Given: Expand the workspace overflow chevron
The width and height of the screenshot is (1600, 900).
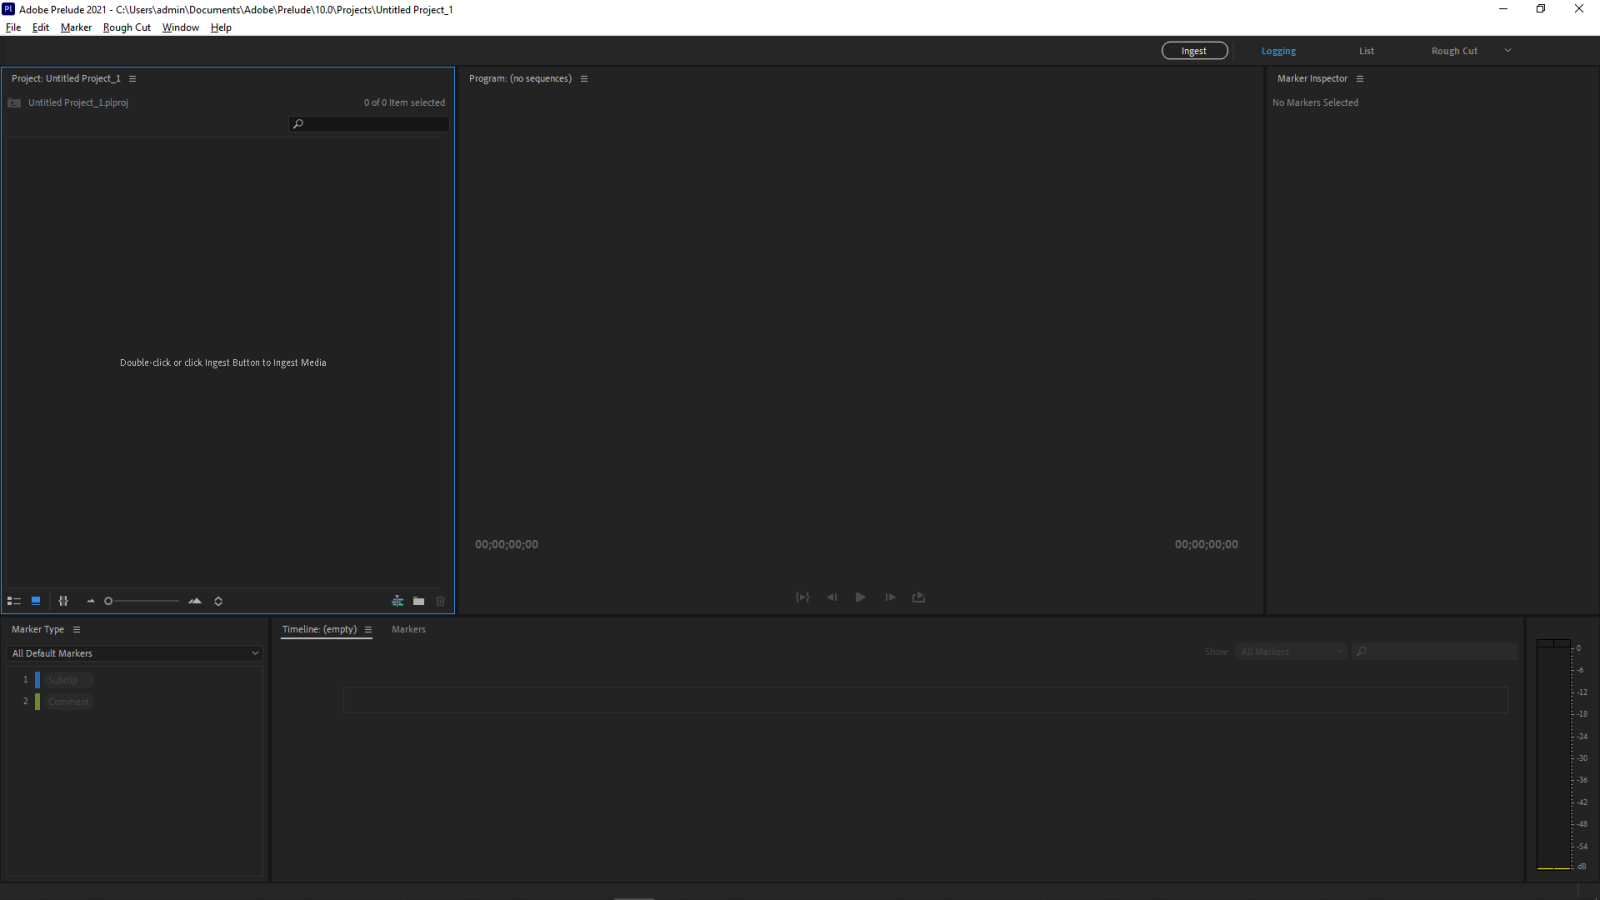Looking at the screenshot, I should [1508, 51].
